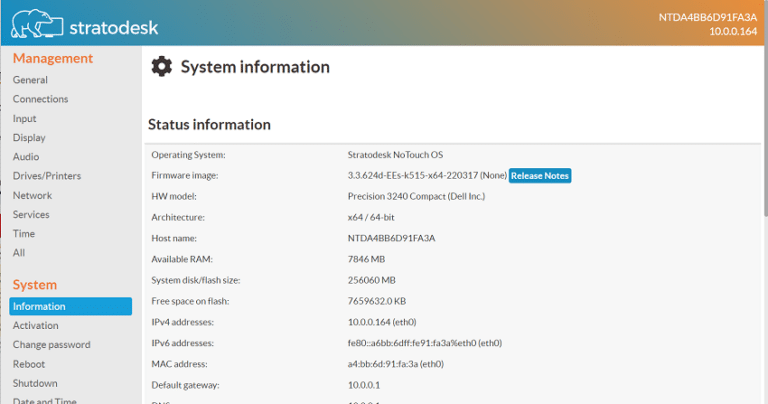768x404 pixels.
Task: Click the Available RAM label
Action: (182, 259)
